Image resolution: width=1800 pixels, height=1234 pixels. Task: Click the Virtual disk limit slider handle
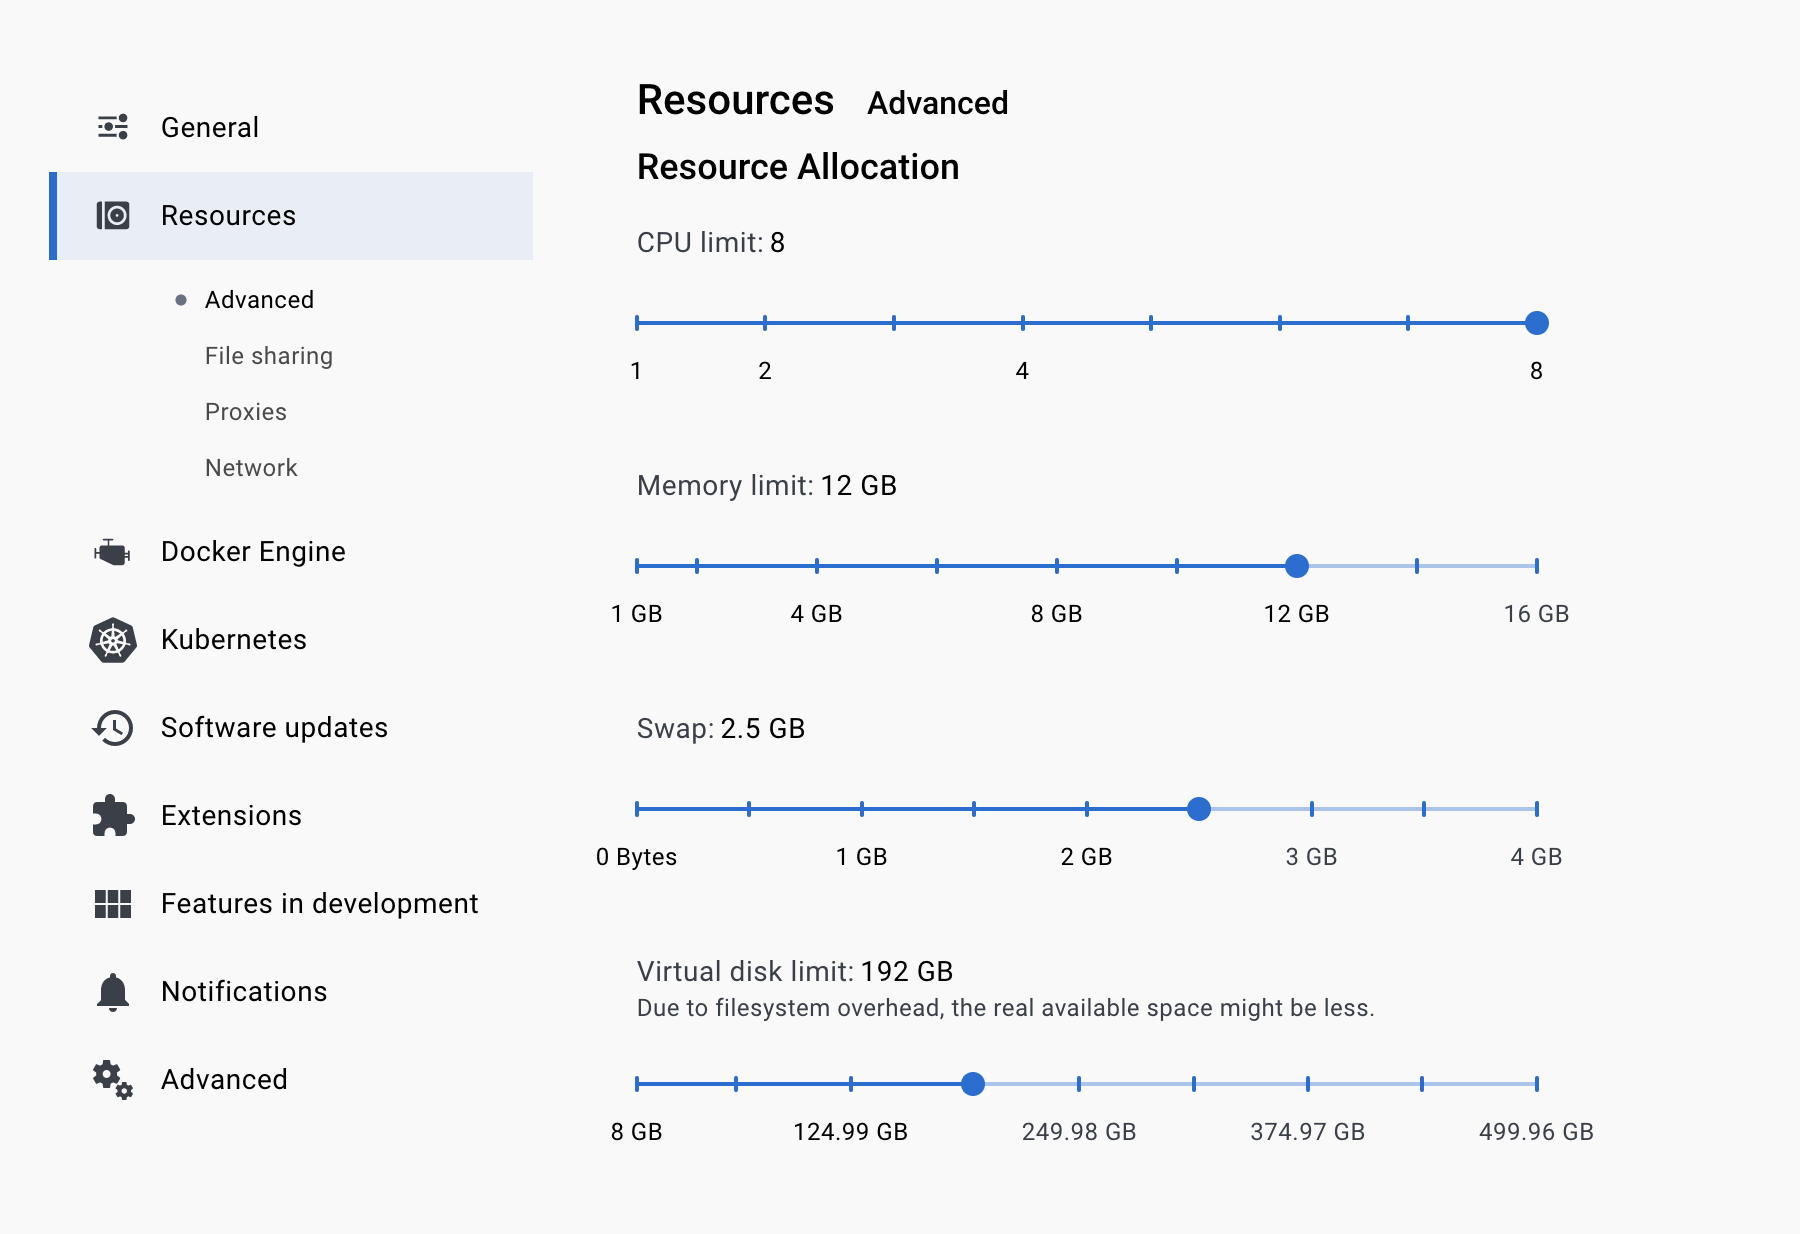point(973,1084)
